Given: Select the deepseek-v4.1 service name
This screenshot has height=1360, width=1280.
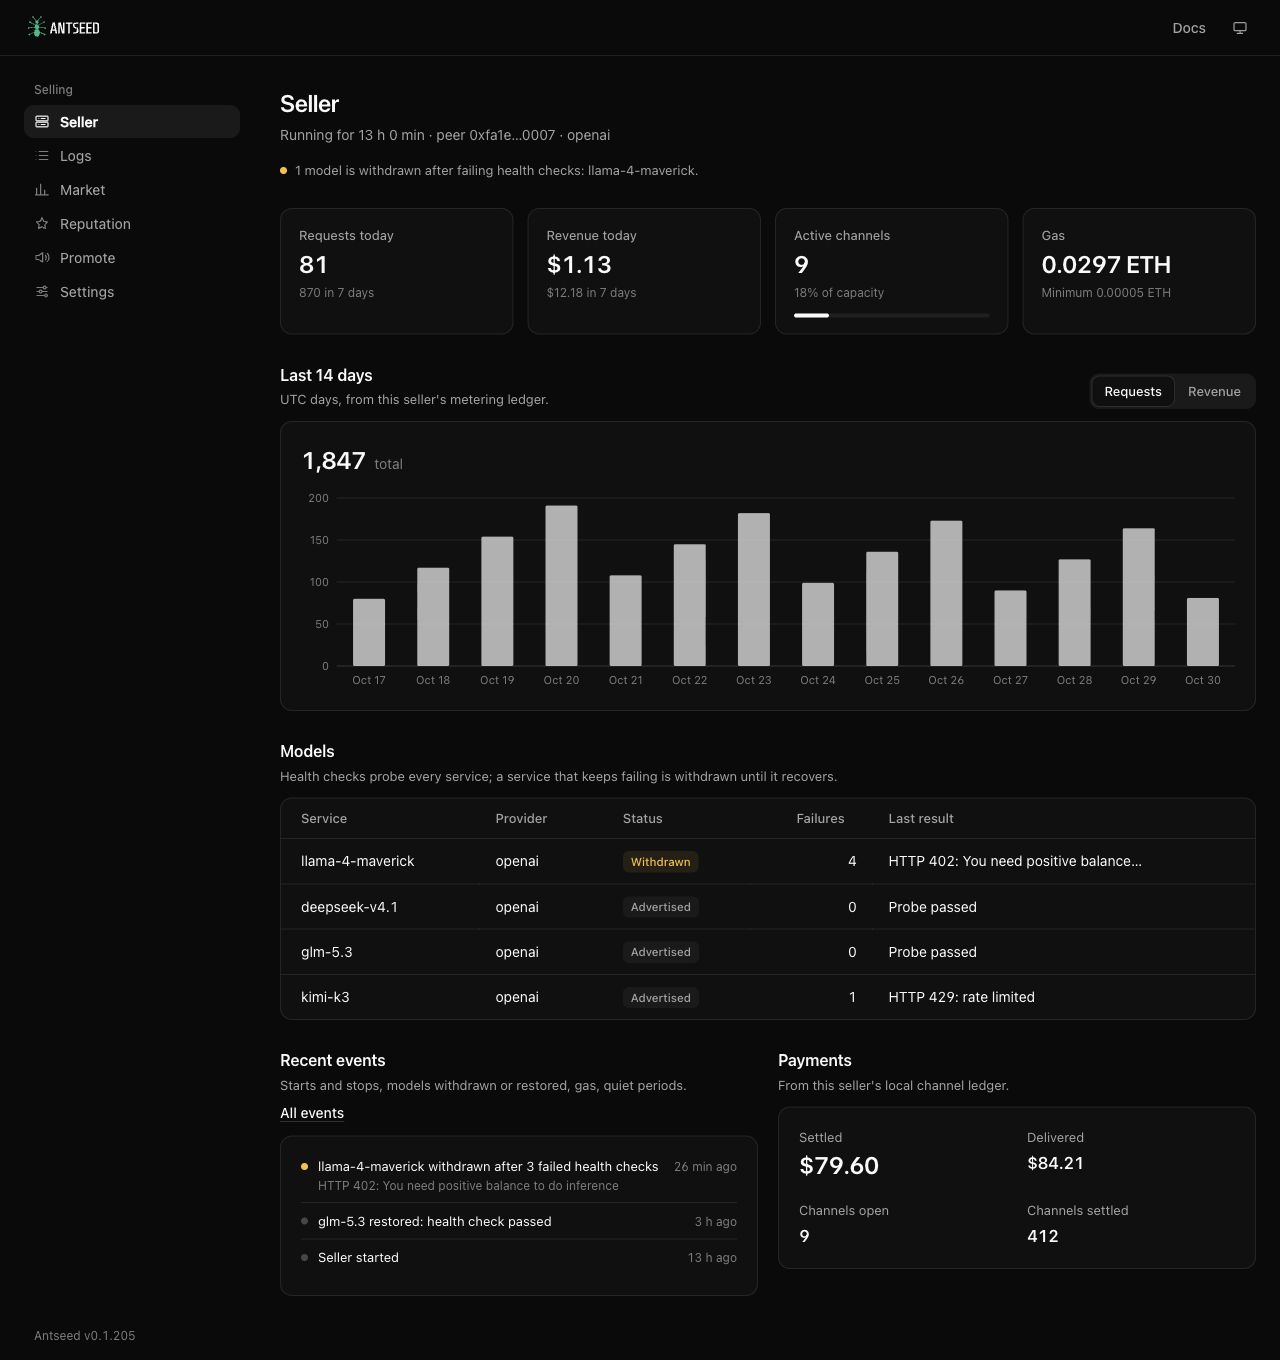Looking at the screenshot, I should coord(349,907).
